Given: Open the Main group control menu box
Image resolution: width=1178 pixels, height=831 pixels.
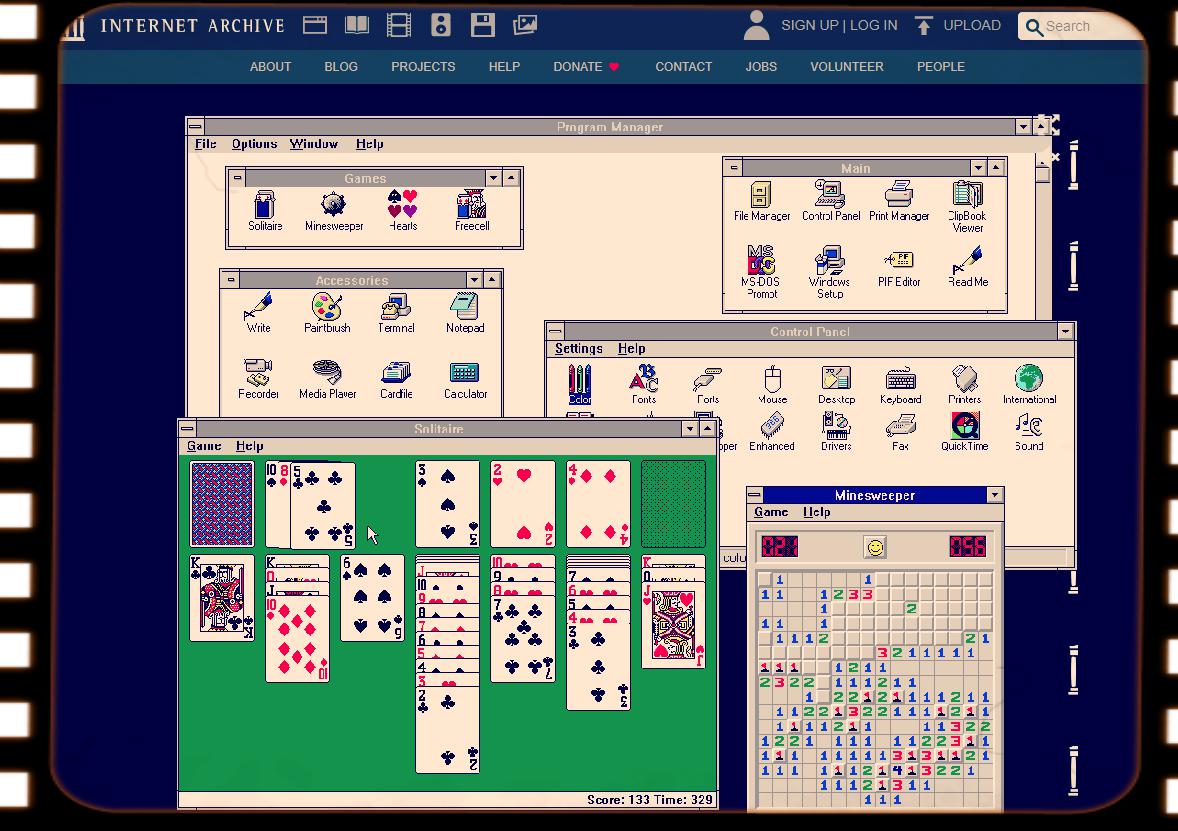Looking at the screenshot, I should pyautogui.click(x=734, y=168).
